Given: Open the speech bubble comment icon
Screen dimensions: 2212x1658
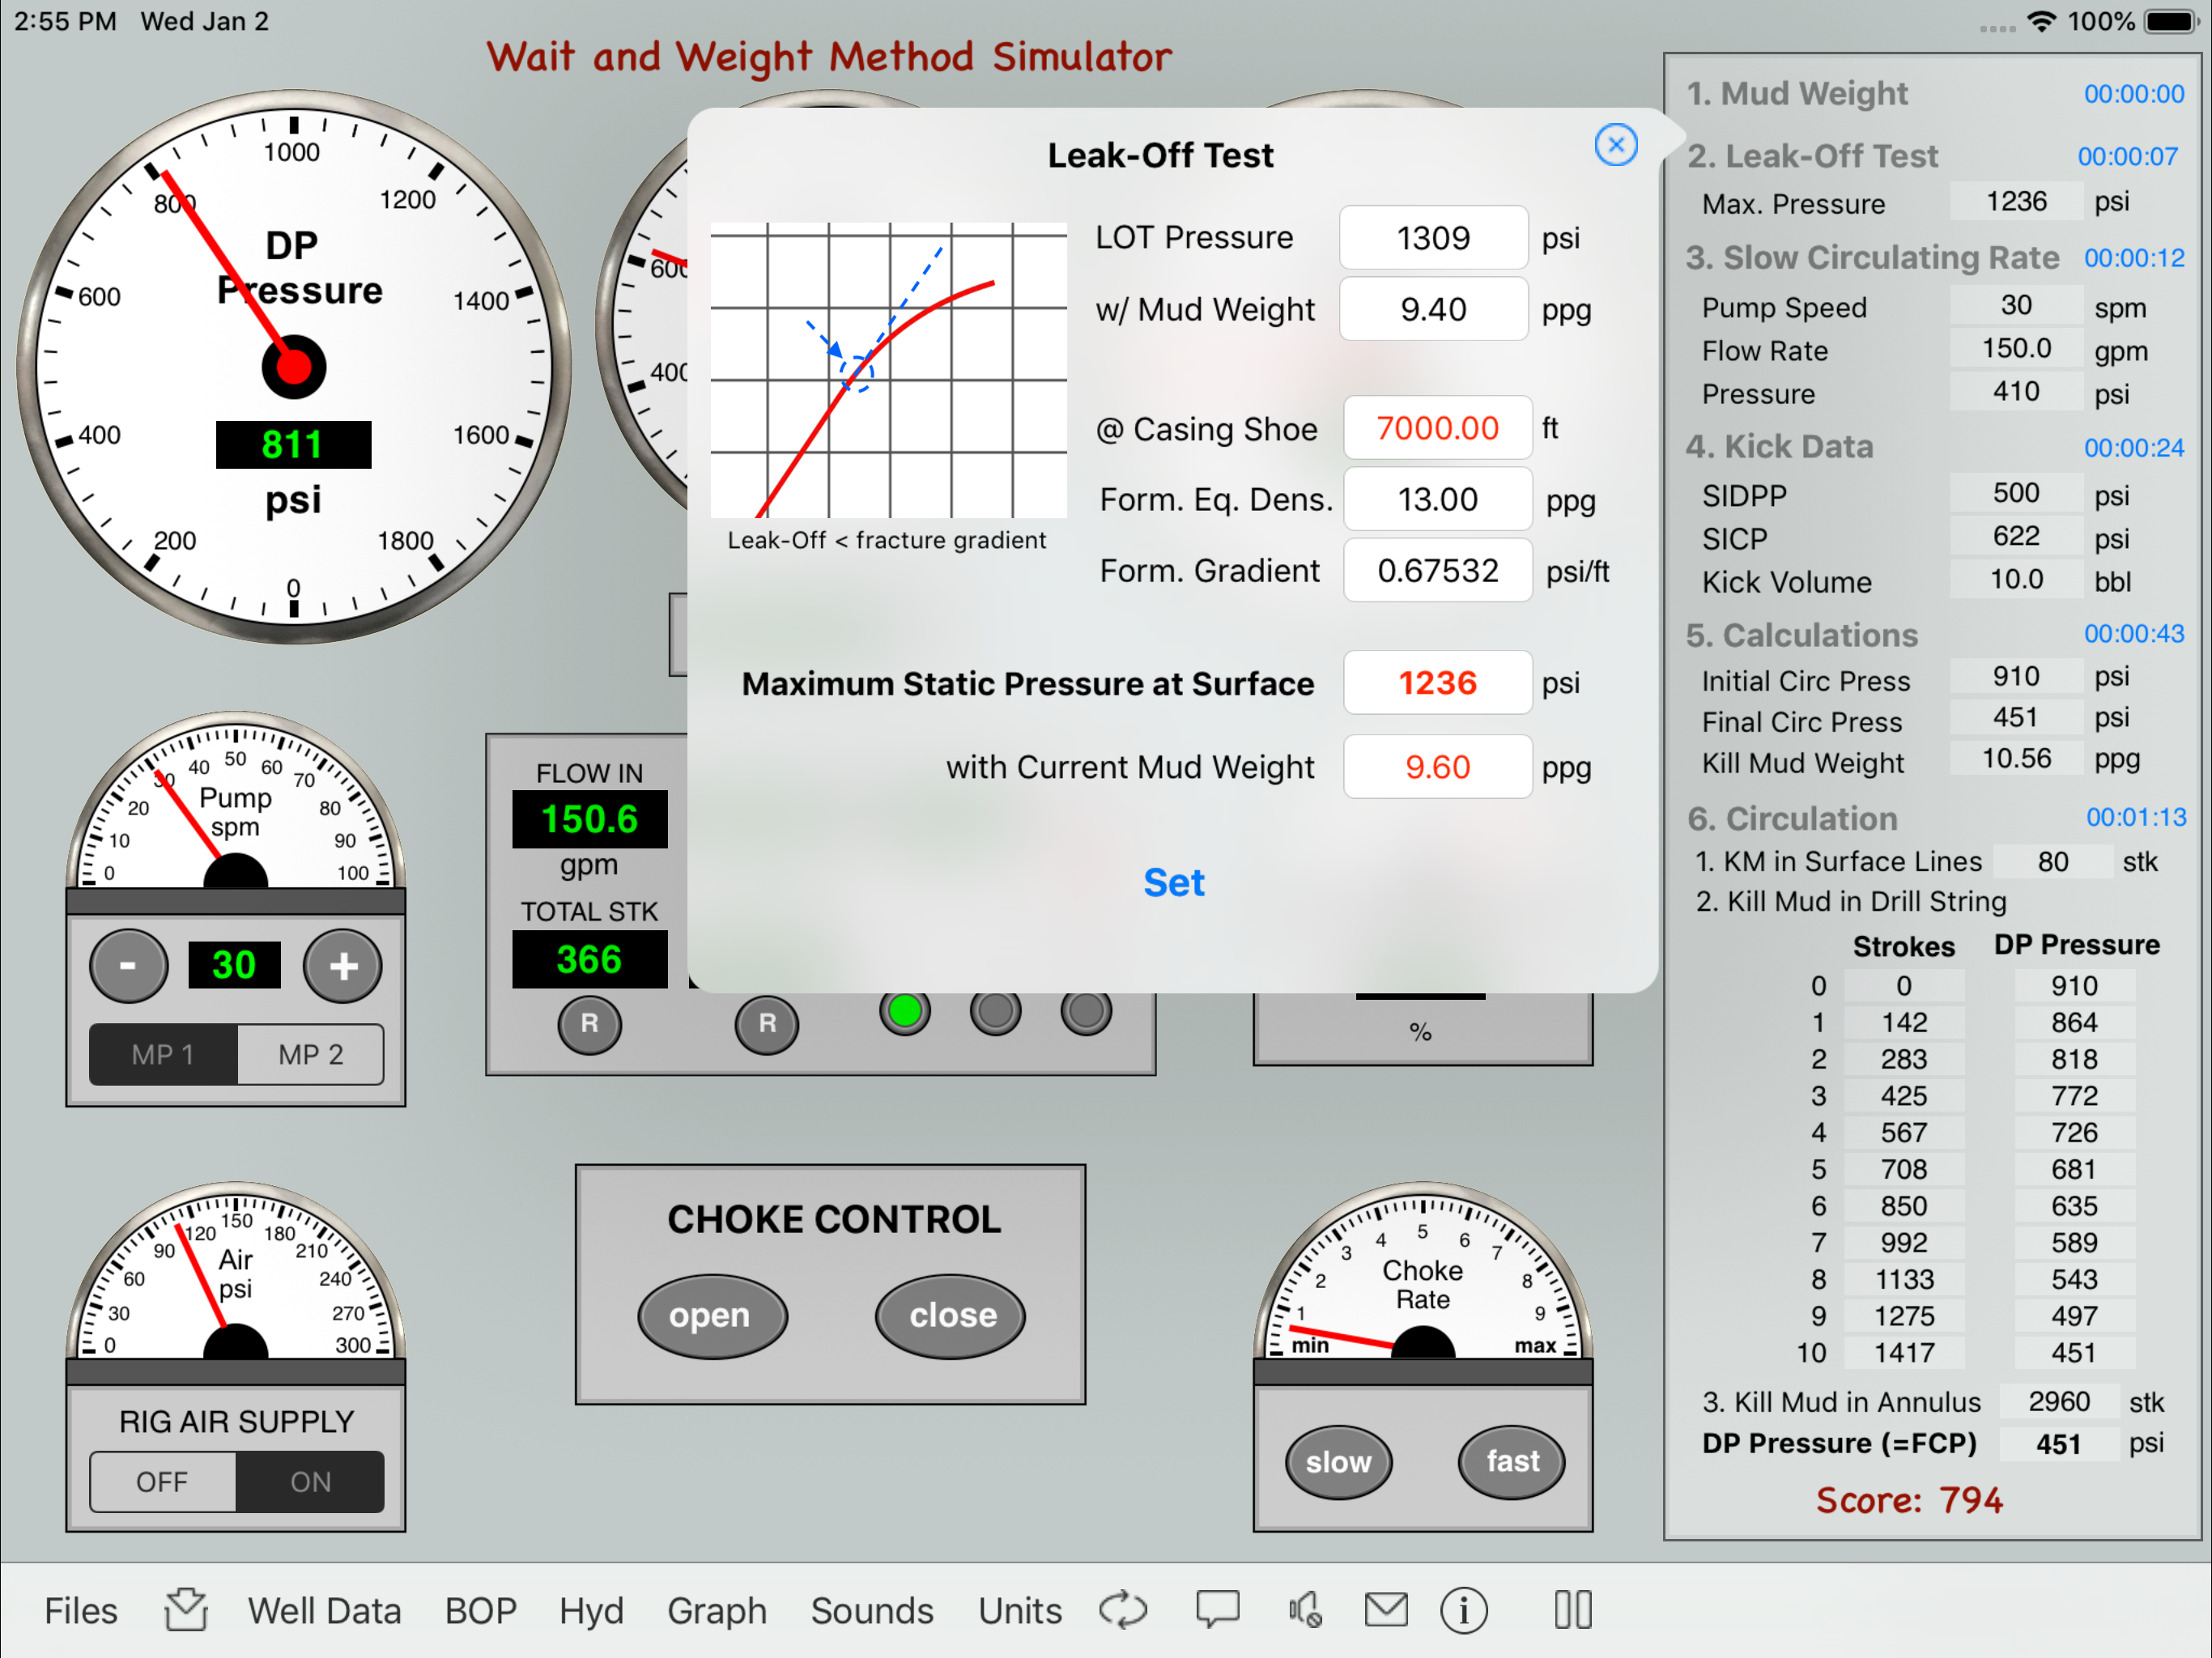Looking at the screenshot, I should tap(1217, 1609).
